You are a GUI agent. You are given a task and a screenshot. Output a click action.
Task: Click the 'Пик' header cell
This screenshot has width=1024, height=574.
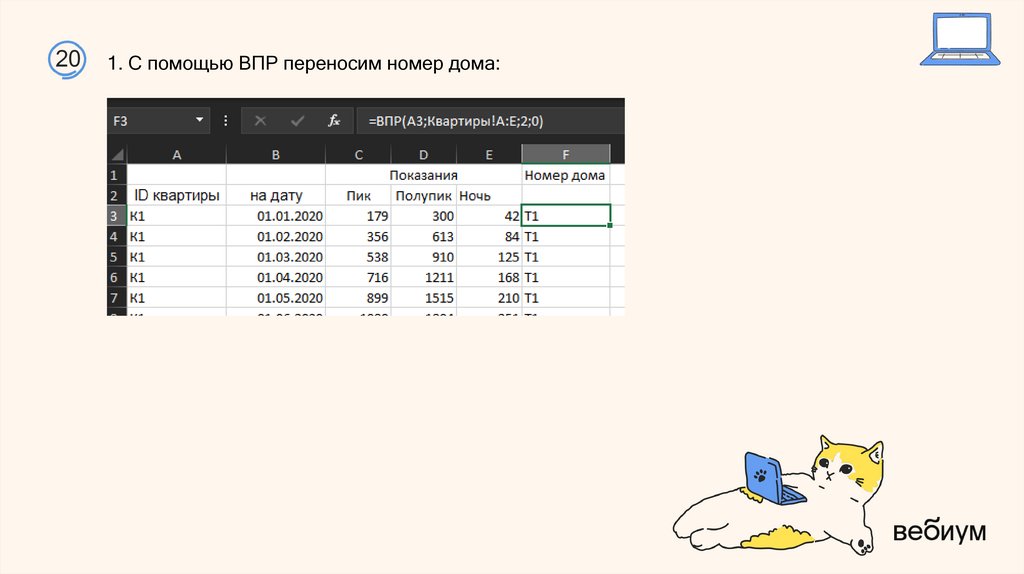359,195
